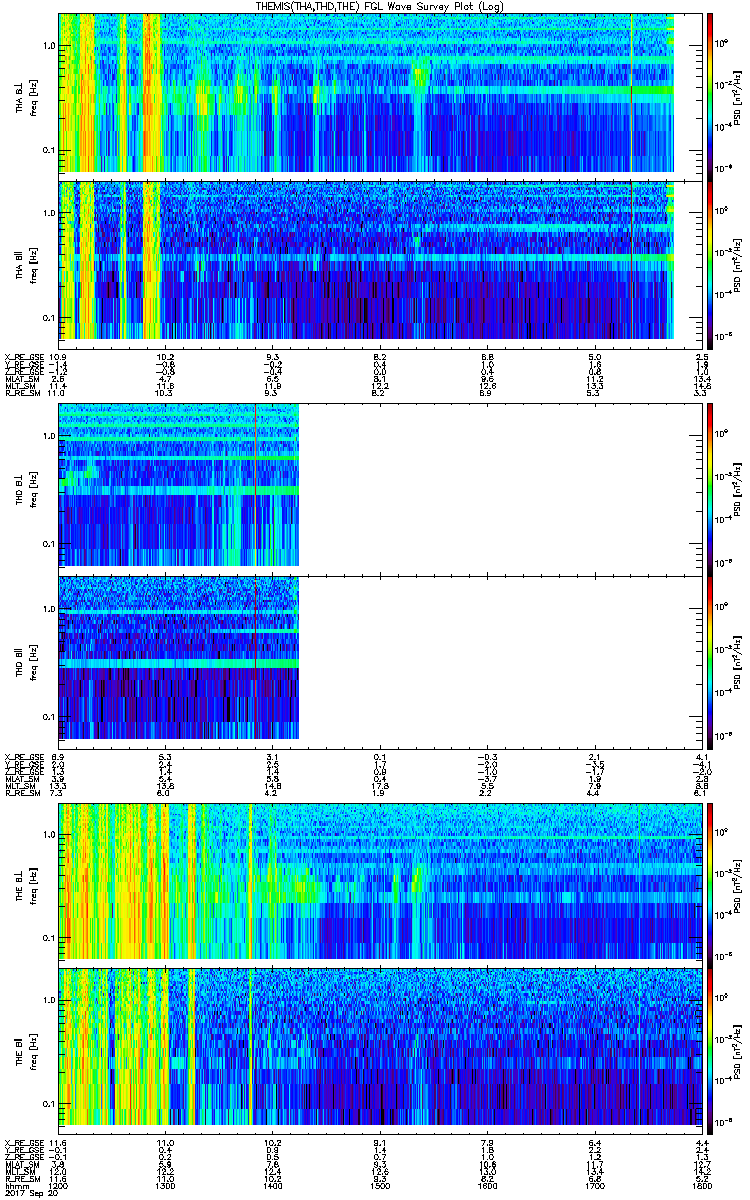Screen dimensions: 750x1200
Task: Select the THE B-parallel spectrogram panel
Action: click(x=378, y=1049)
